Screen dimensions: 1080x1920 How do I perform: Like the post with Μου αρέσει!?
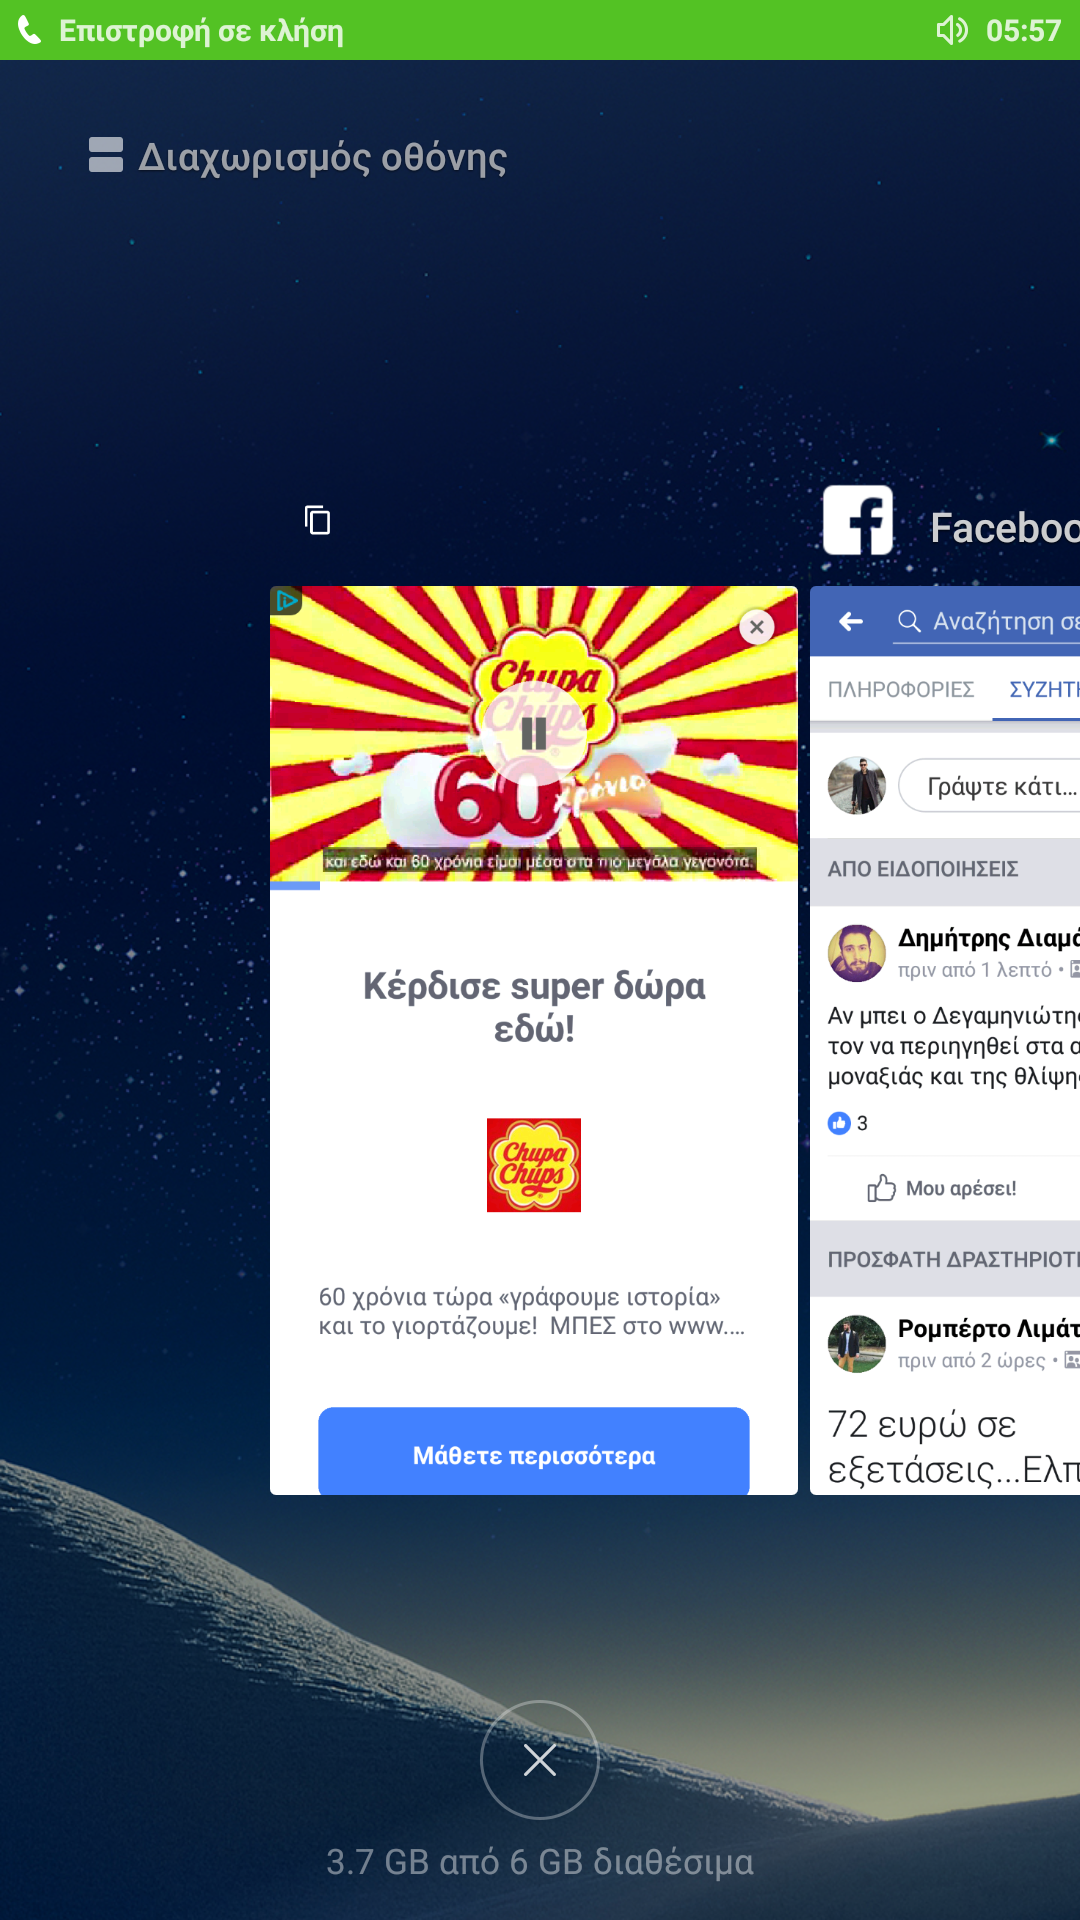click(942, 1188)
